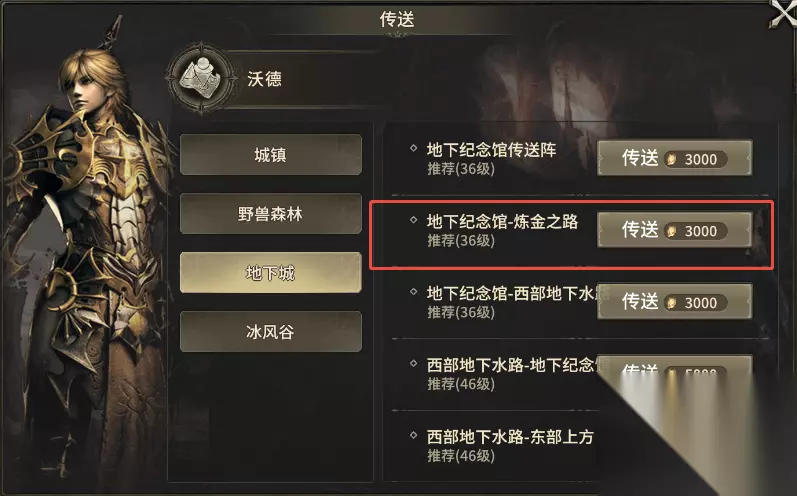Click diamond bullet beside 西部地下水路-地下纪念馆
797x496 pixels.
coord(413,363)
